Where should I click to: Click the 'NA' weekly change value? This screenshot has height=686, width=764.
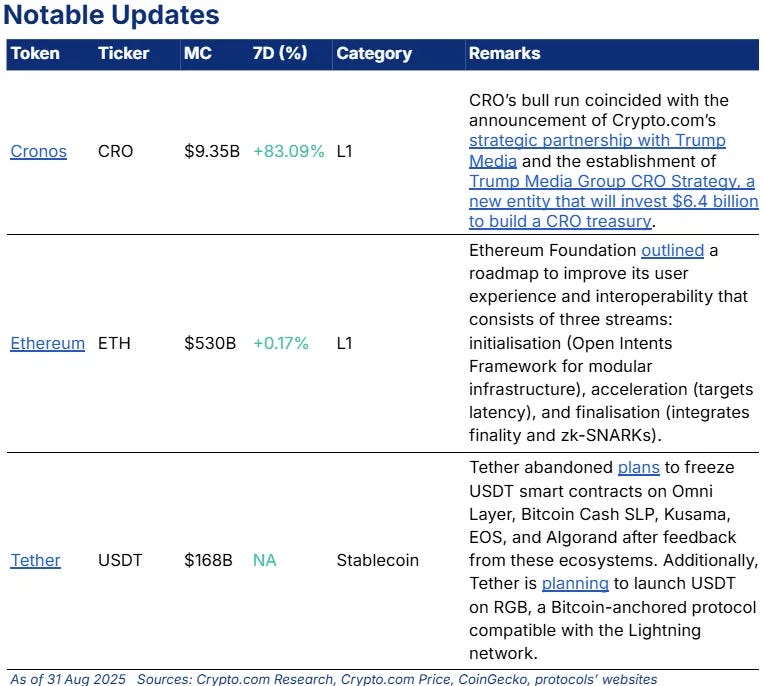tap(265, 560)
